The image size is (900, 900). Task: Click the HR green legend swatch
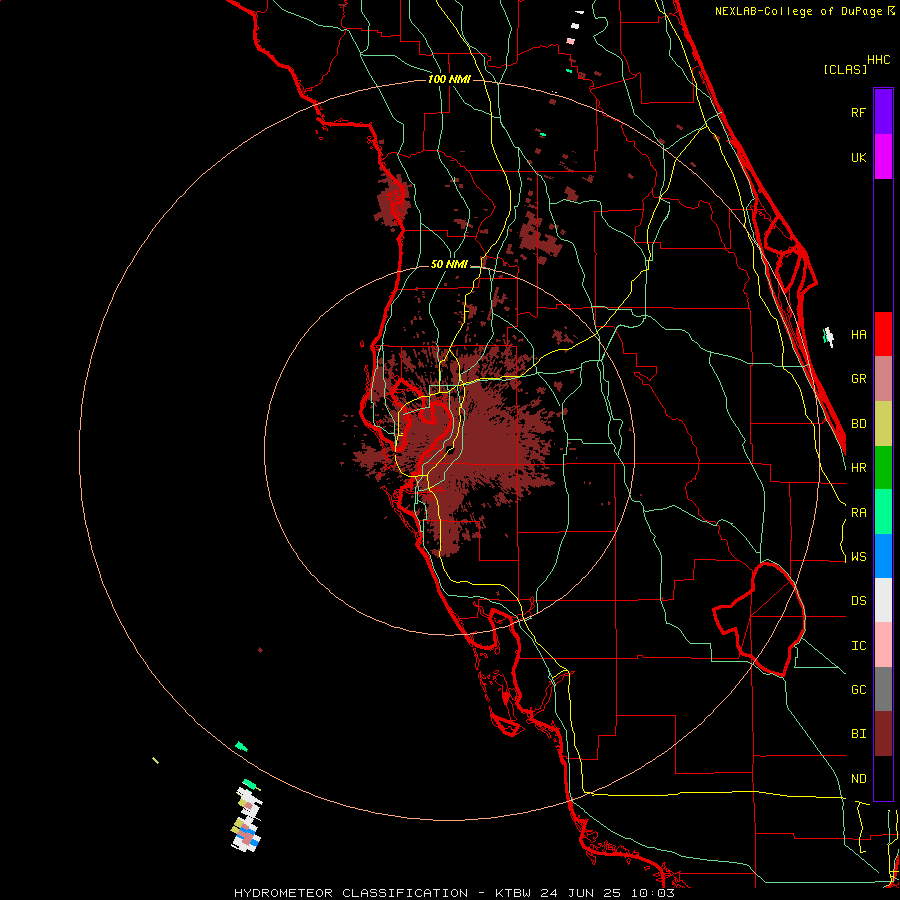coord(883,468)
